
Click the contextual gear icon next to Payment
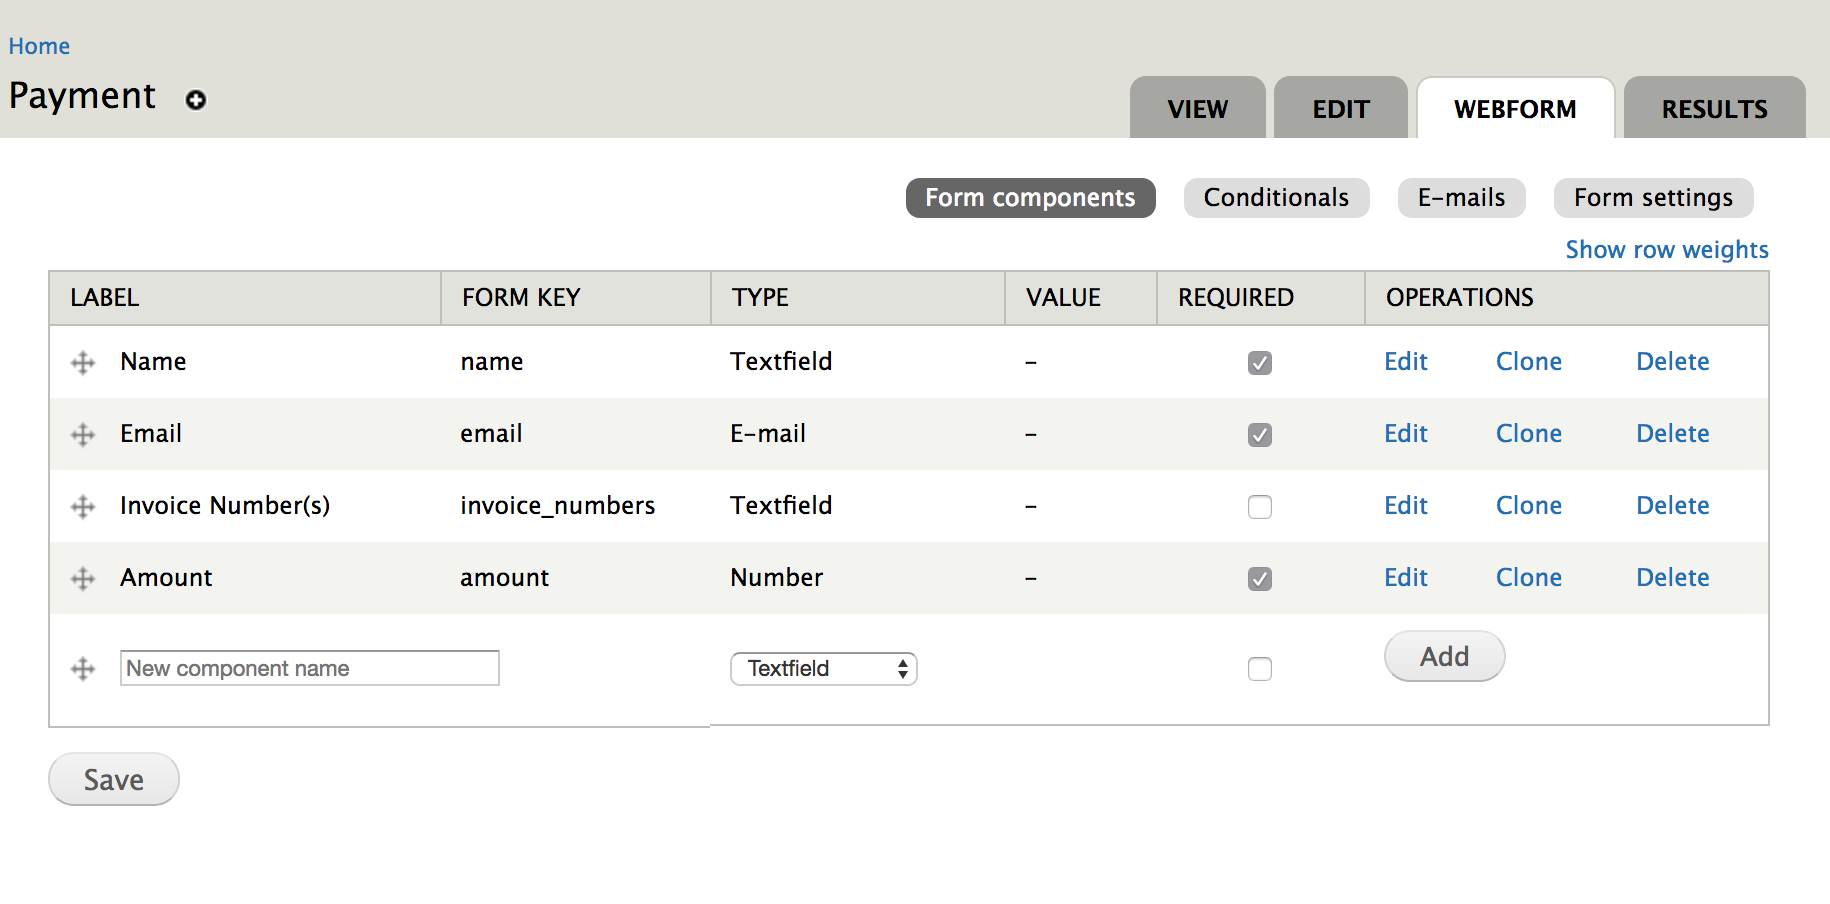(196, 100)
